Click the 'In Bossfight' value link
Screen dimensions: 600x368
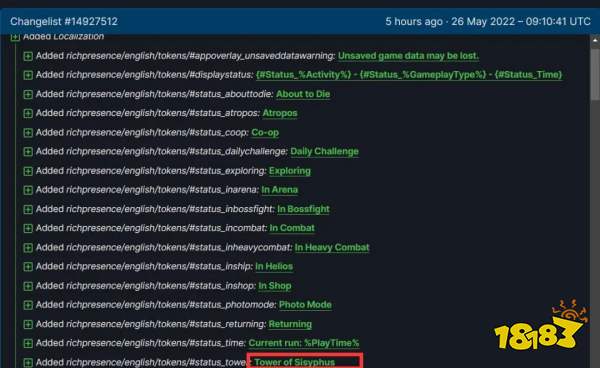[x=303, y=209]
